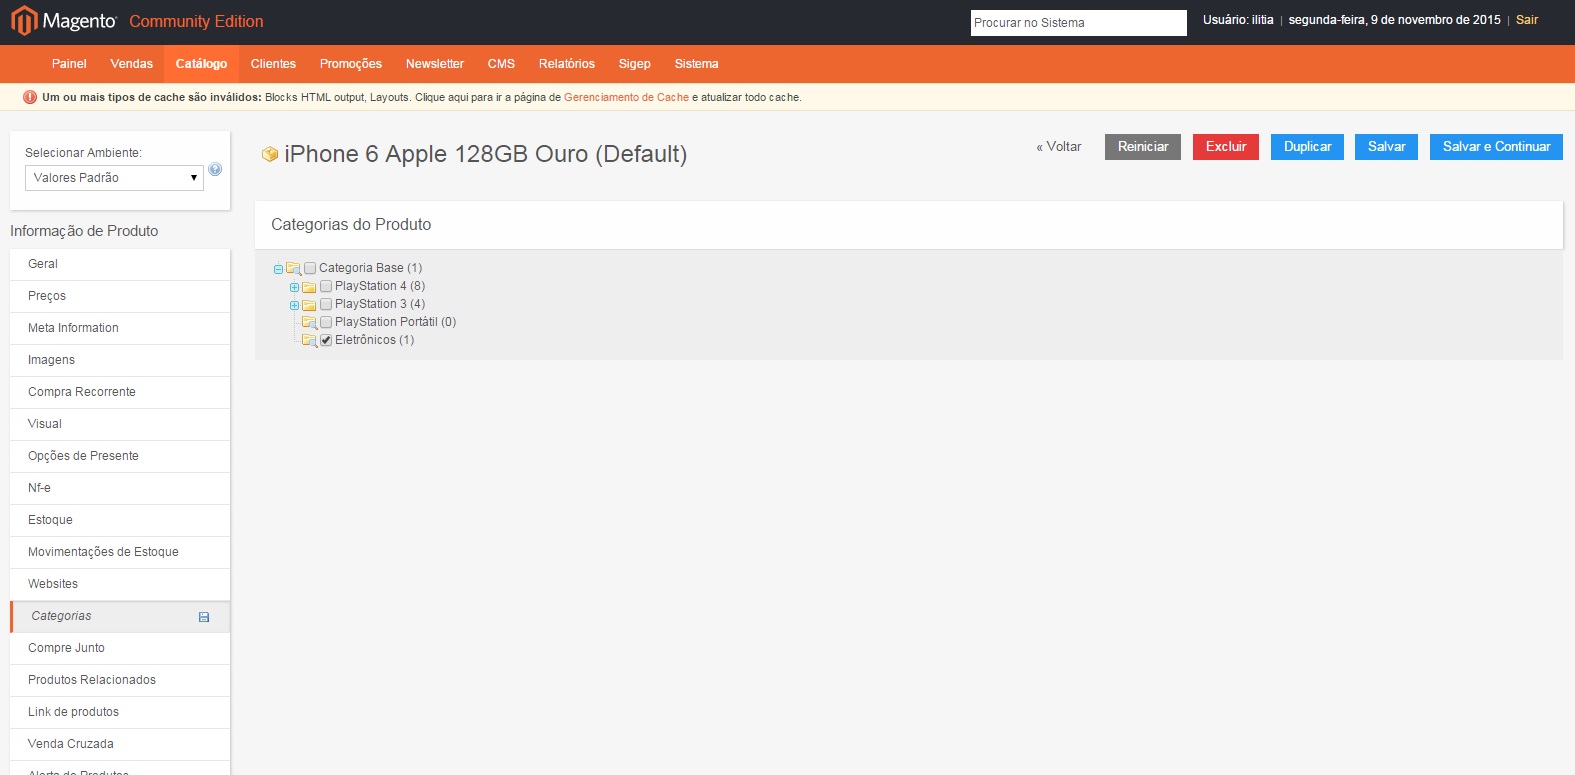The height and width of the screenshot is (775, 1575).
Task: Open the Sistema menu
Action: [x=696, y=64]
